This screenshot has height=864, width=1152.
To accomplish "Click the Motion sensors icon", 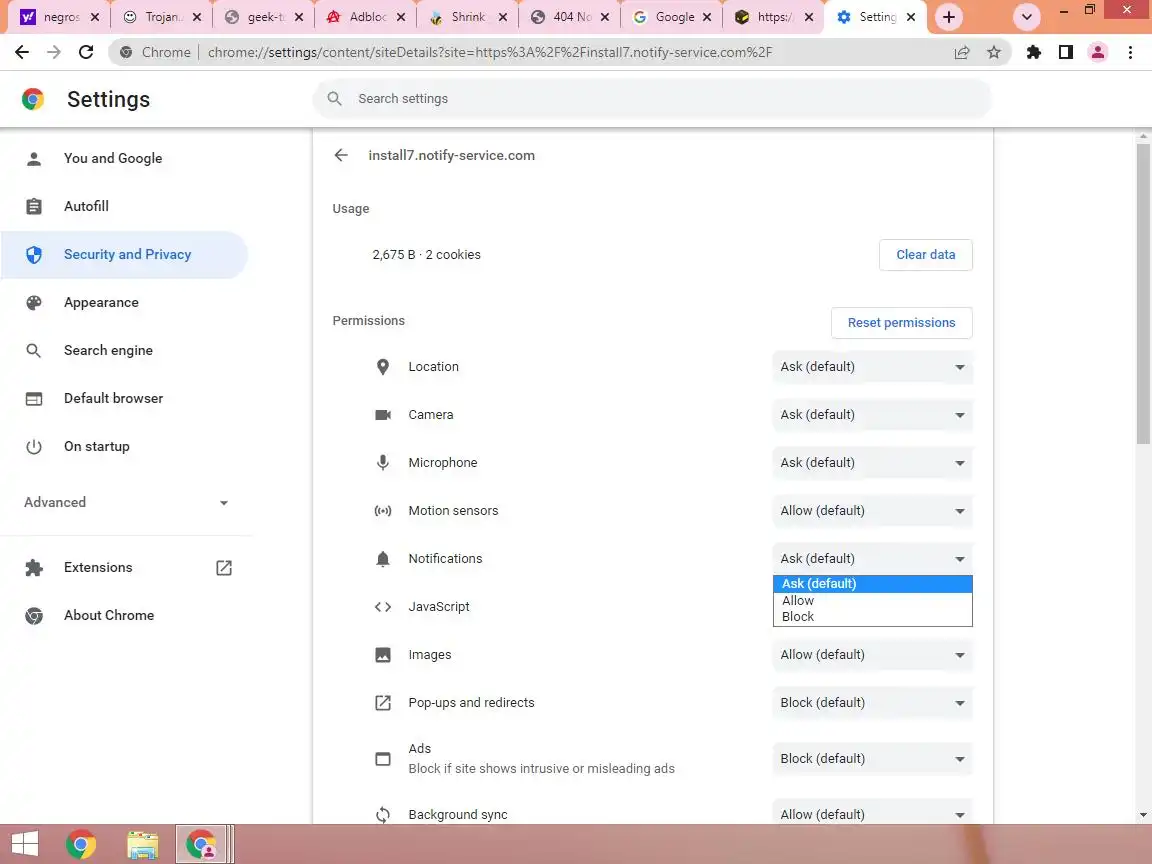I will [x=383, y=511].
